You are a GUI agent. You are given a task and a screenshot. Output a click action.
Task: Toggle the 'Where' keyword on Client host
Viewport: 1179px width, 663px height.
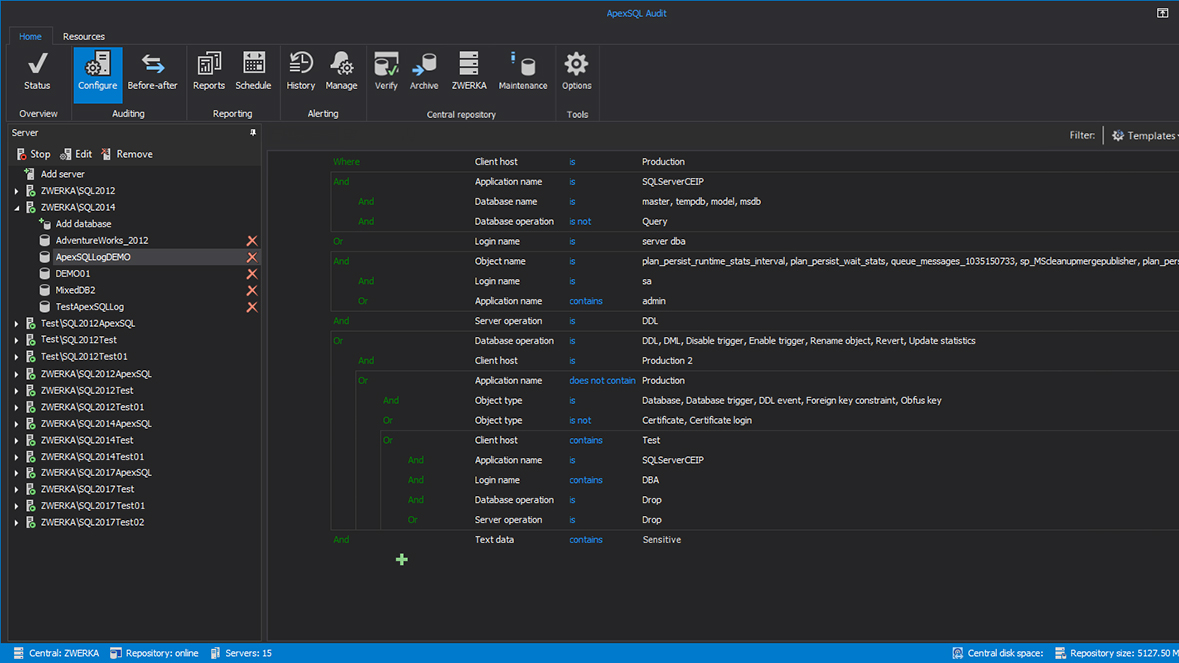[x=346, y=162]
